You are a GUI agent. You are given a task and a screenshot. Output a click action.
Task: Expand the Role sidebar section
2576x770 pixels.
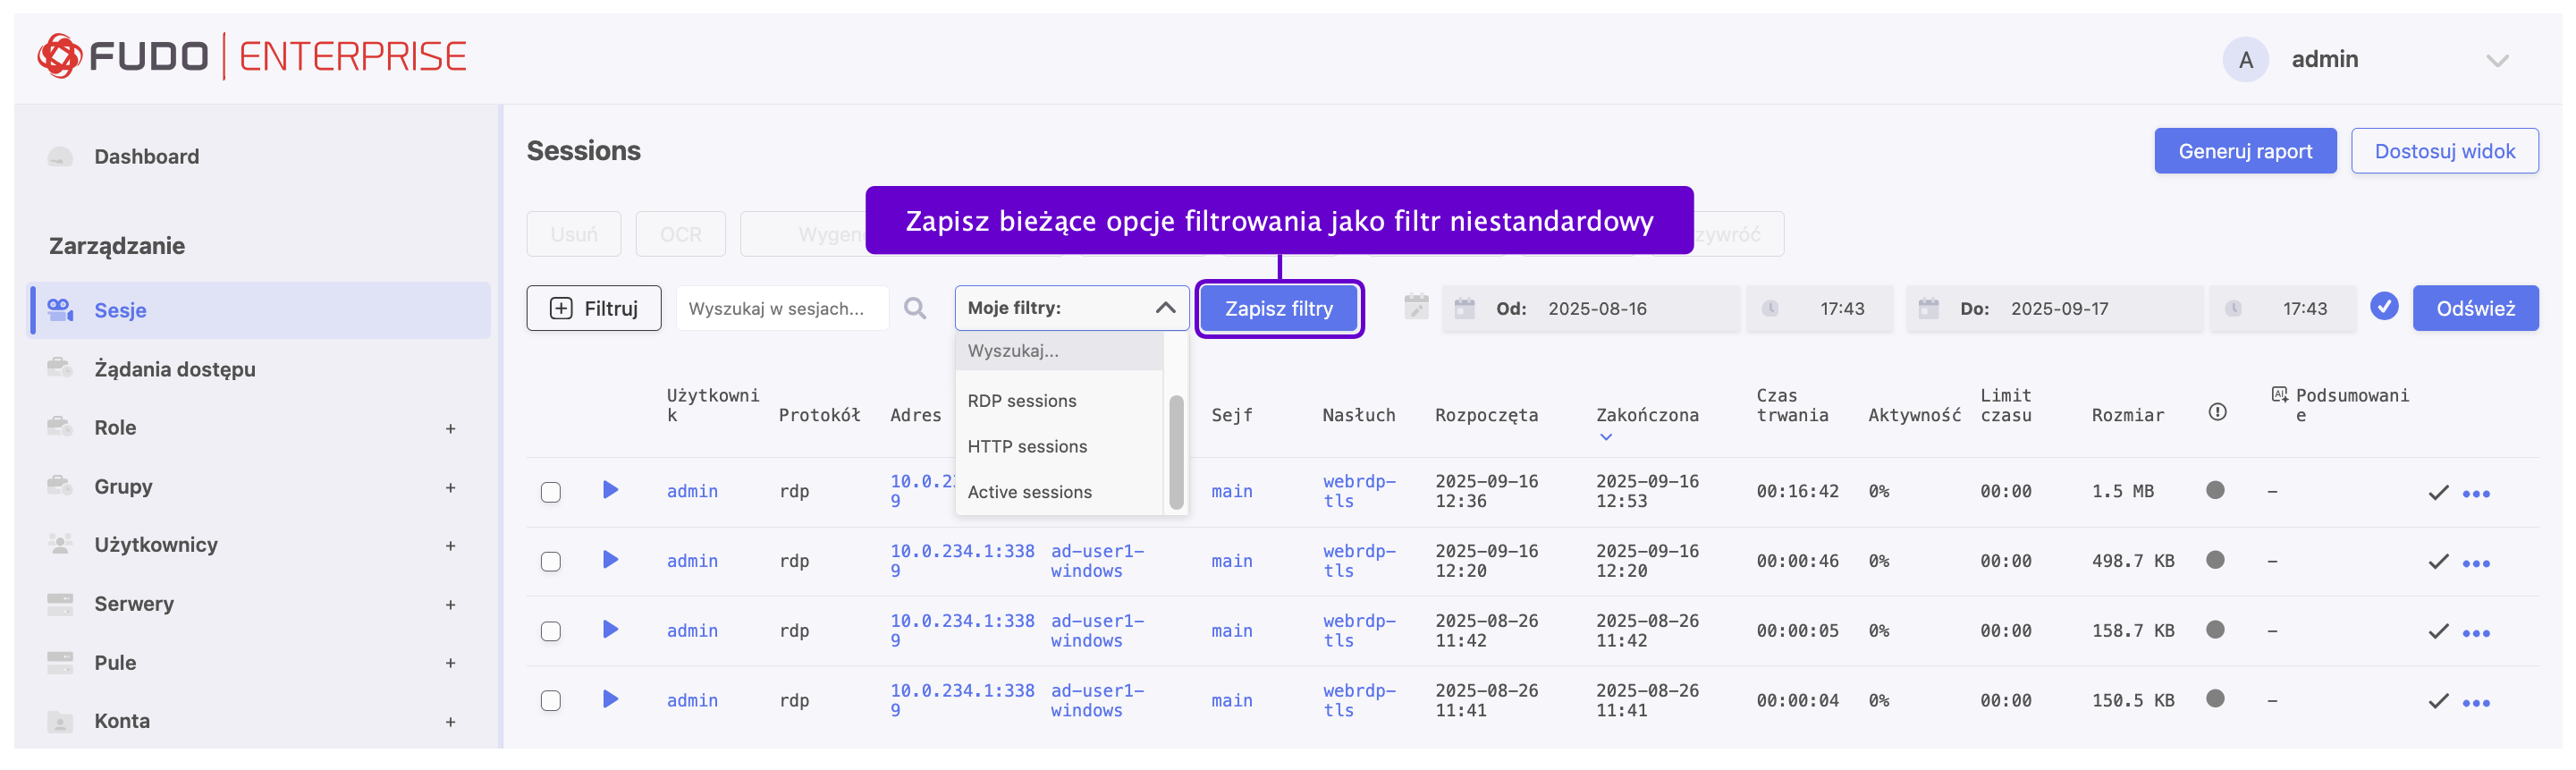(x=450, y=429)
